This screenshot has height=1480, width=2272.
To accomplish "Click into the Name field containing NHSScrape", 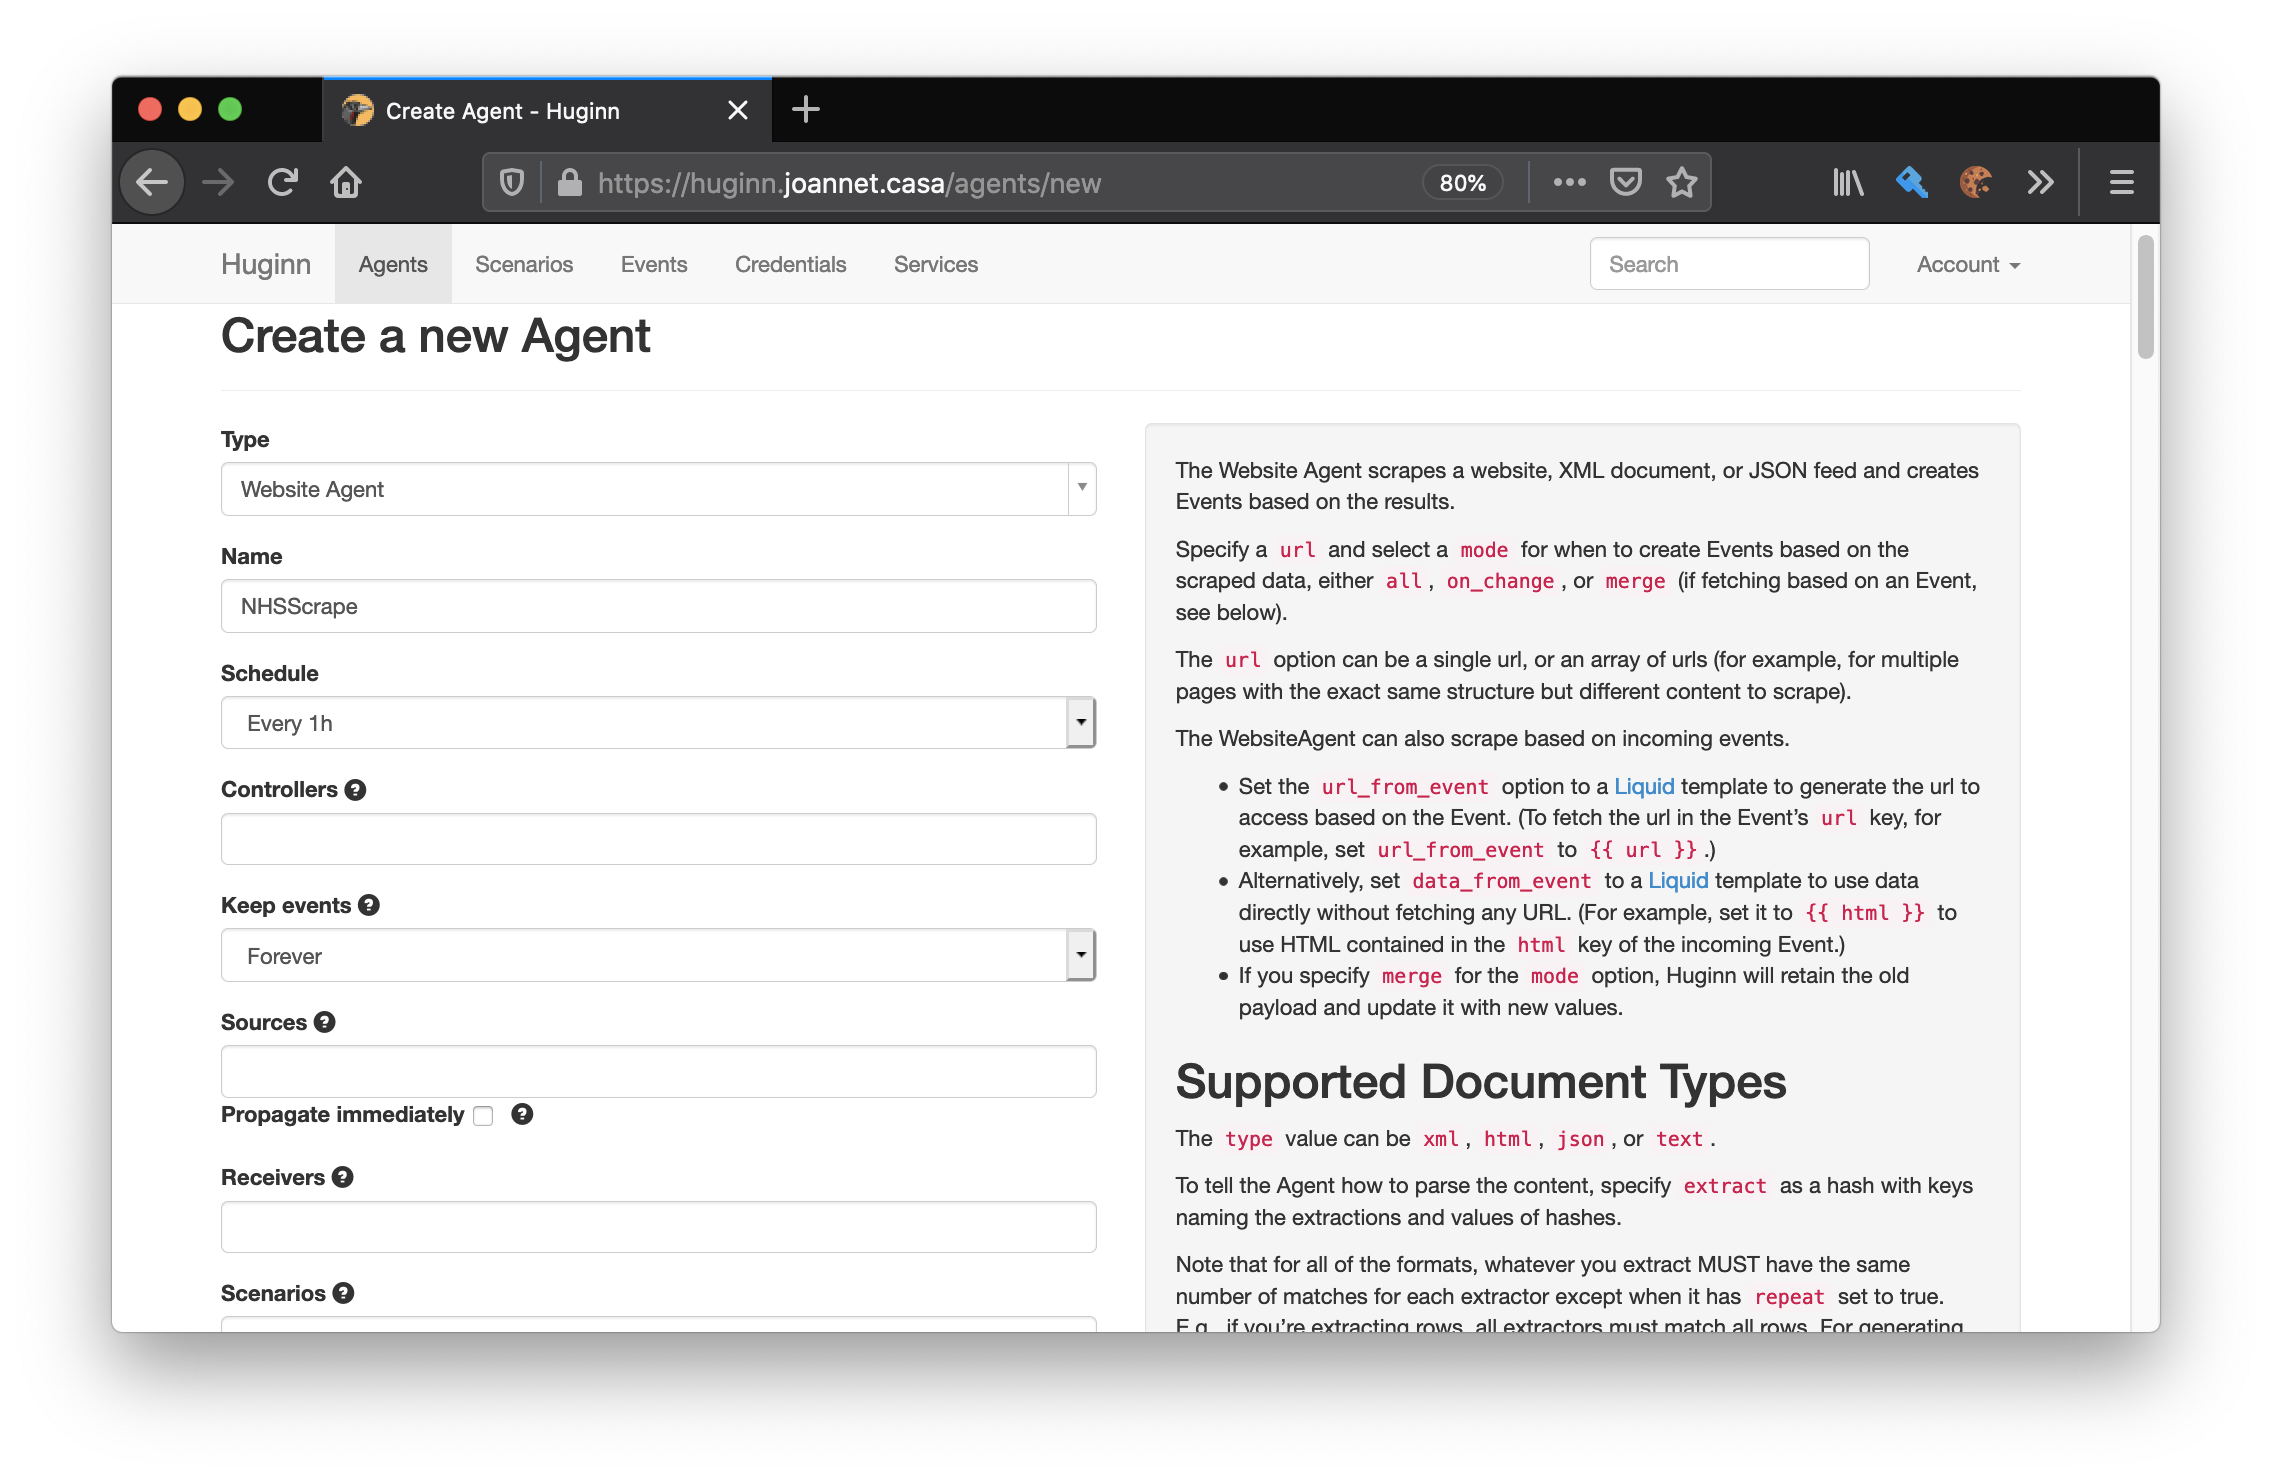I will [658, 606].
